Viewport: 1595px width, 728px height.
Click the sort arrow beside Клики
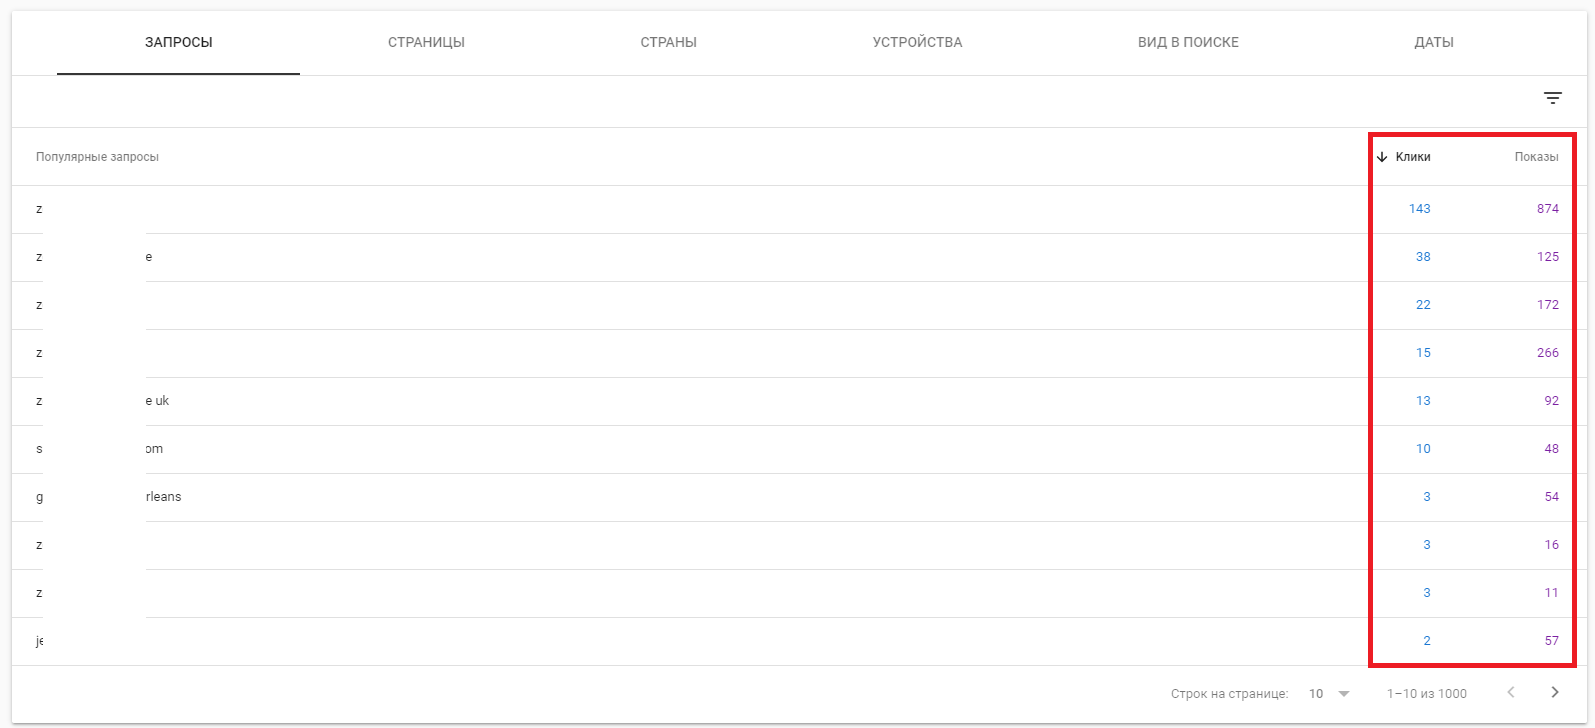[1382, 157]
